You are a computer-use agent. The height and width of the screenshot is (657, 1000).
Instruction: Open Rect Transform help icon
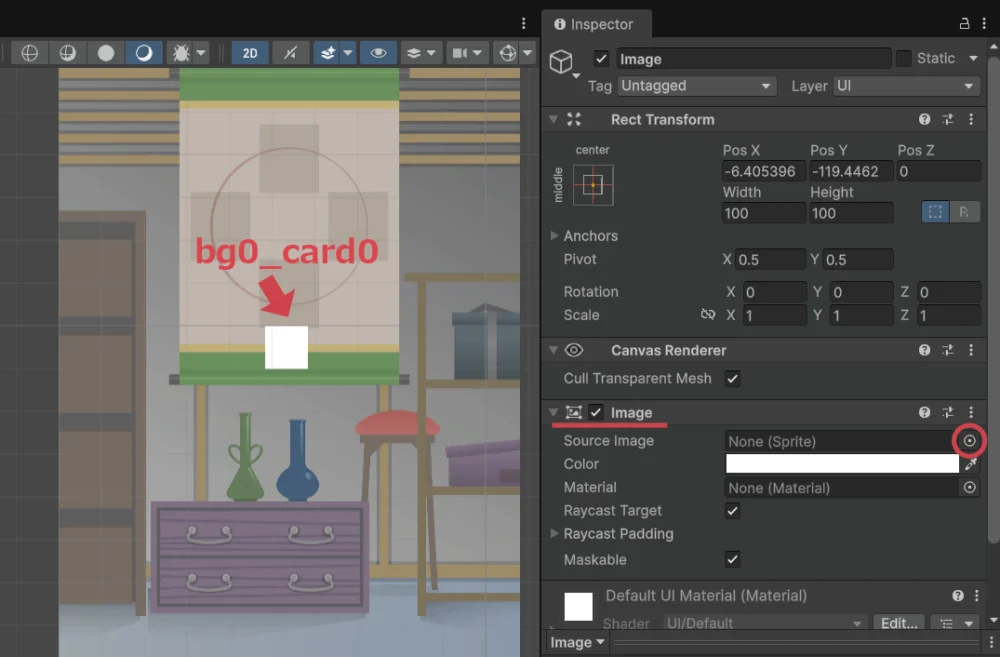coord(925,120)
